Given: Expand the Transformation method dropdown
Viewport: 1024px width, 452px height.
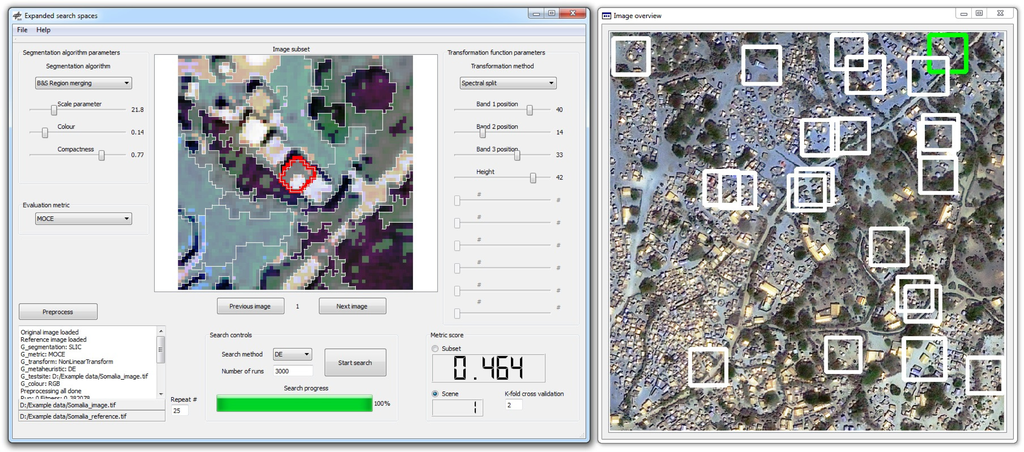Looking at the screenshot, I should (507, 83).
